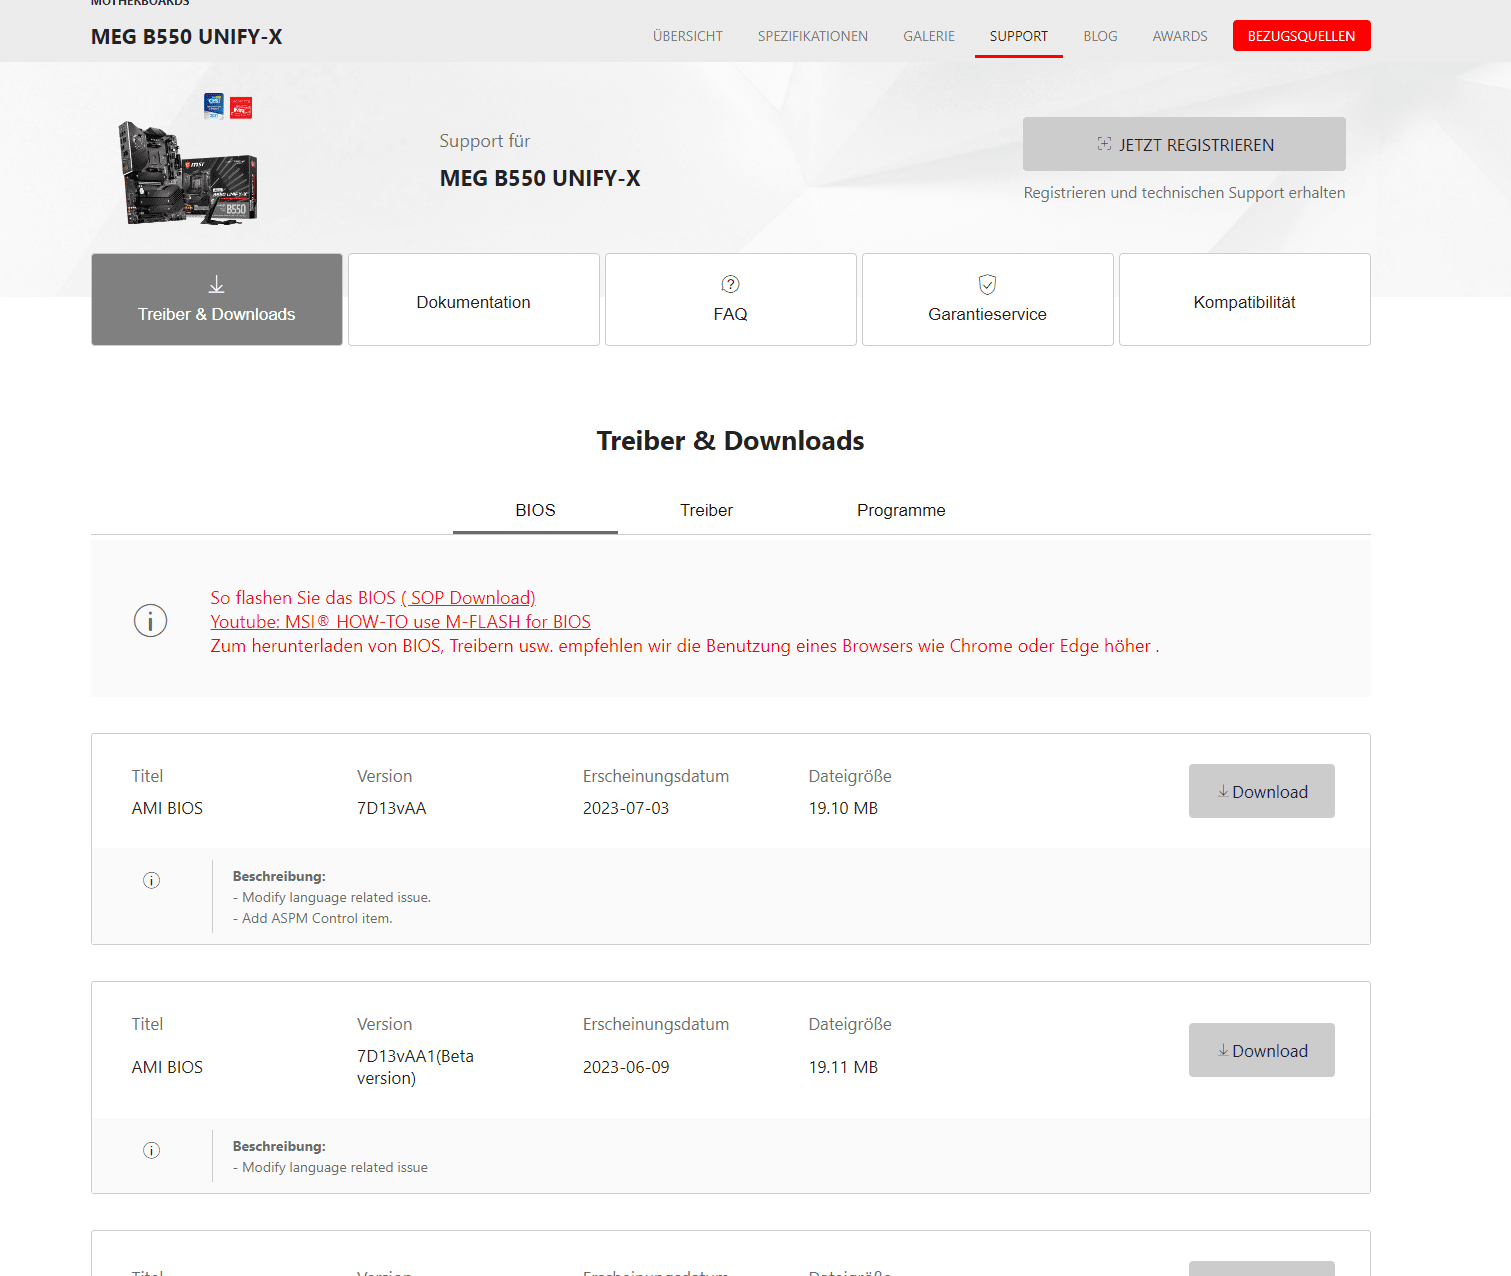The height and width of the screenshot is (1276, 1511).
Task: Go to SPEZIFIKATIONEN tab
Action: 812,36
